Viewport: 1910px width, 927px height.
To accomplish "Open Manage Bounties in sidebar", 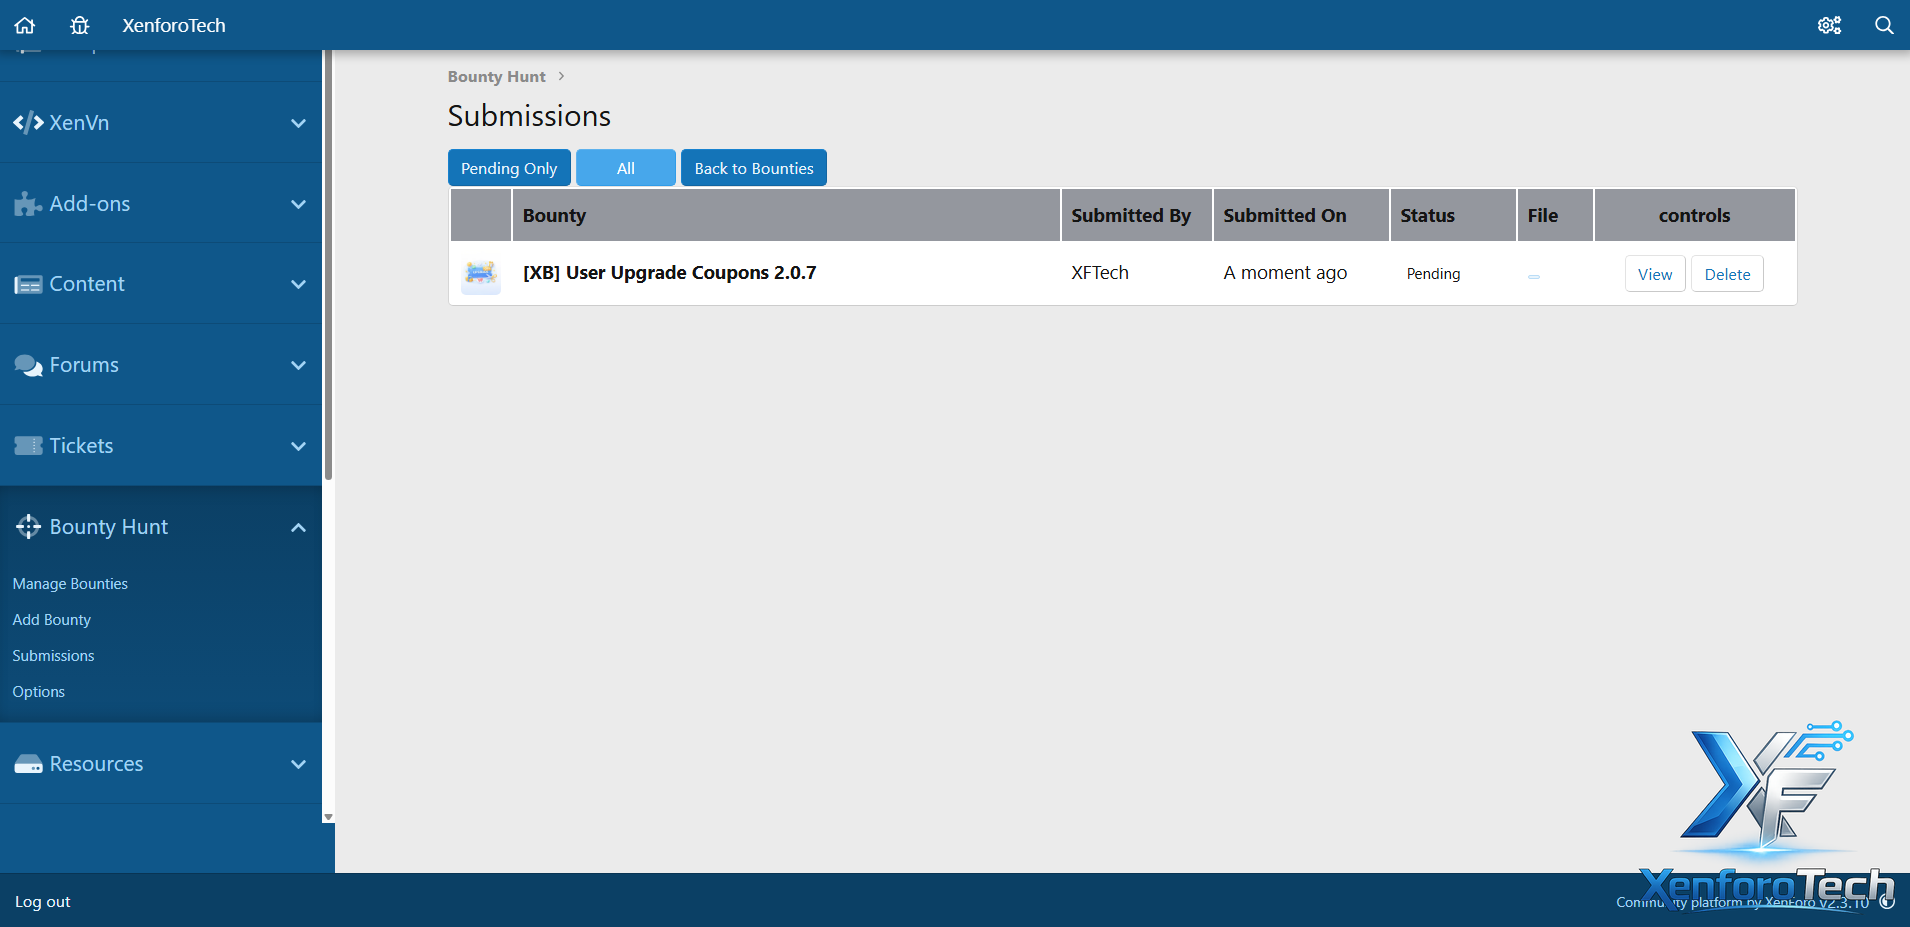I will click(x=70, y=584).
